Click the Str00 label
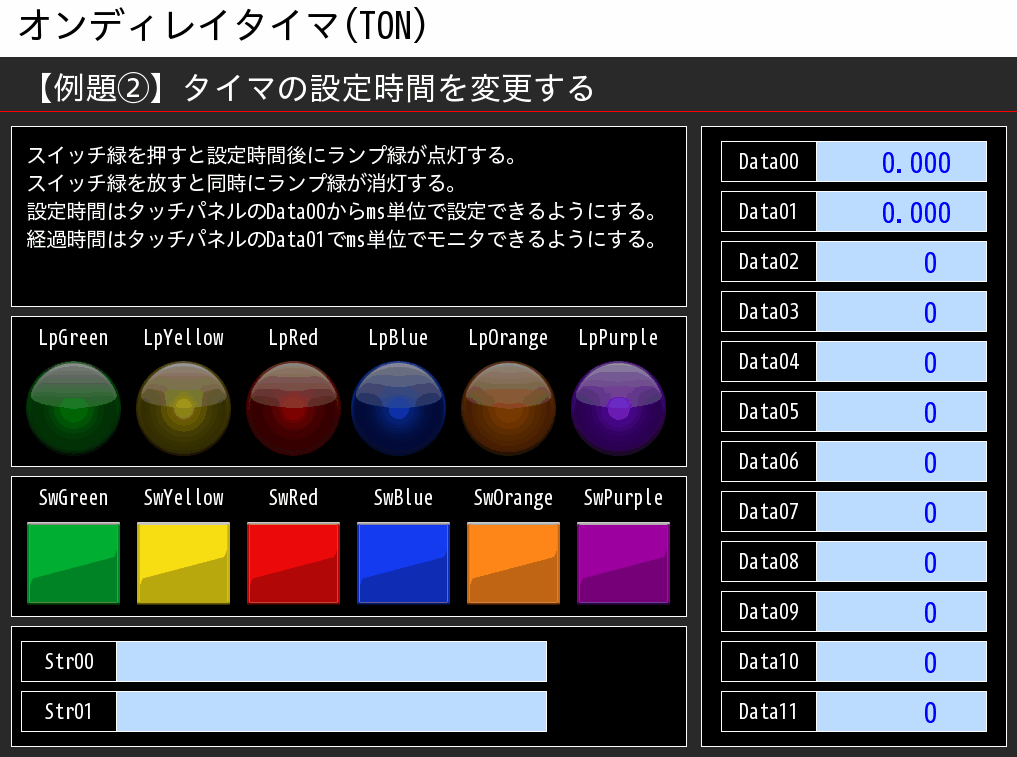The height and width of the screenshot is (757, 1017). coord(69,662)
